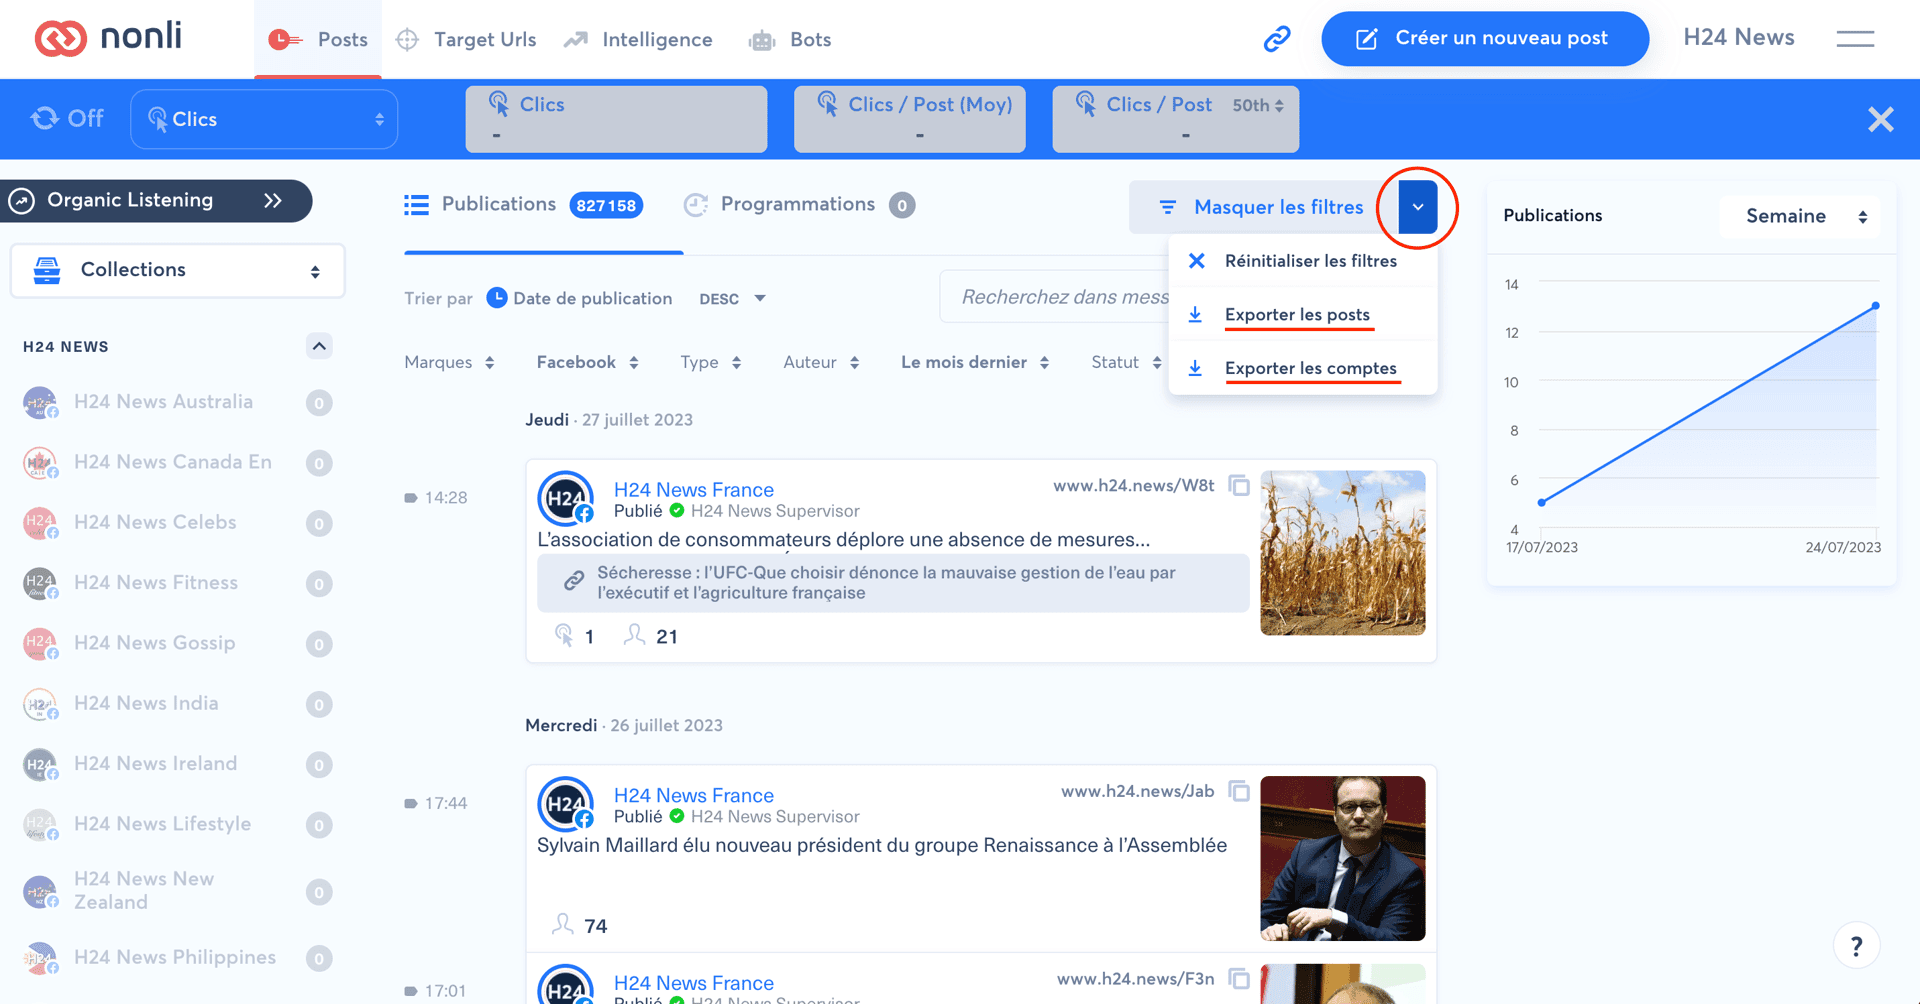Image resolution: width=1920 pixels, height=1004 pixels.
Task: Open the link chain icon in header
Action: click(x=1277, y=39)
